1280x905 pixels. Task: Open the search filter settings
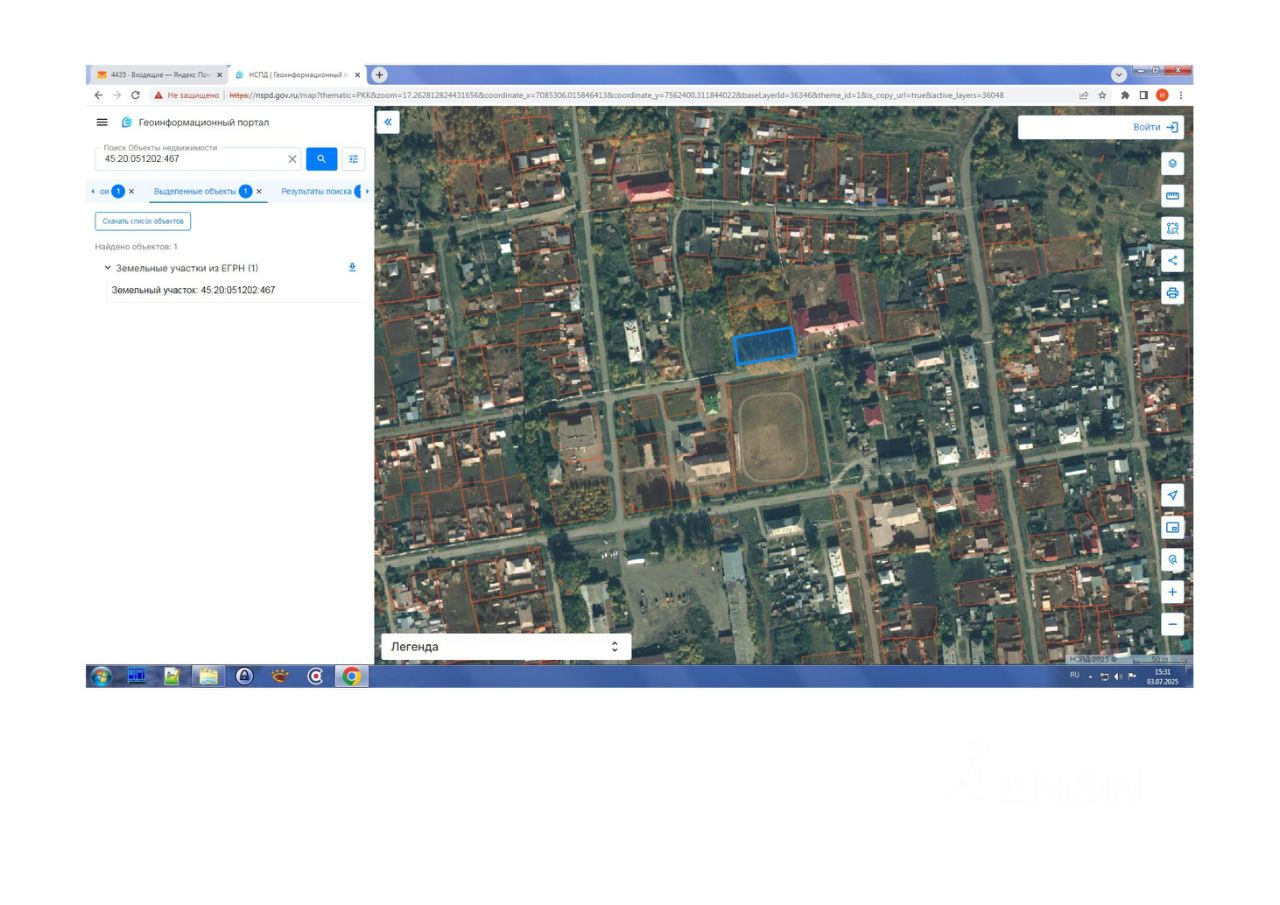[353, 159]
